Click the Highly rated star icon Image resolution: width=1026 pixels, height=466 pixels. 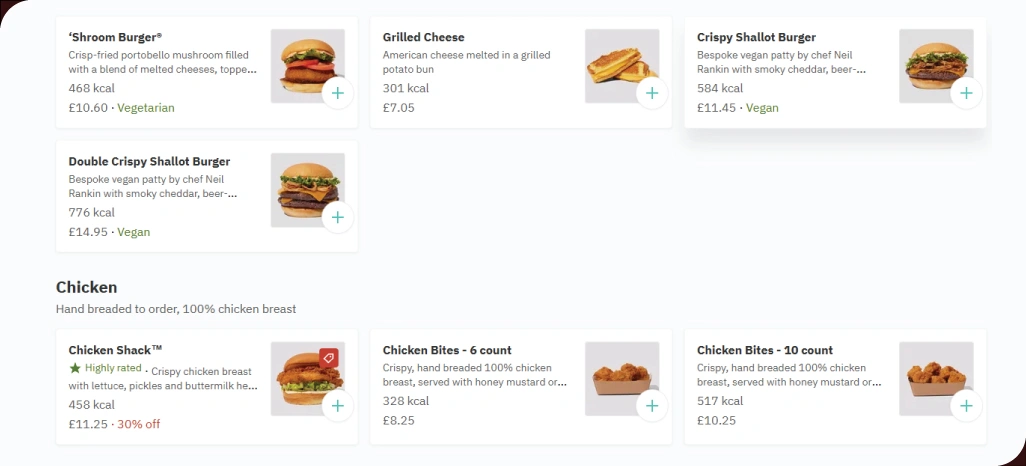coord(75,368)
